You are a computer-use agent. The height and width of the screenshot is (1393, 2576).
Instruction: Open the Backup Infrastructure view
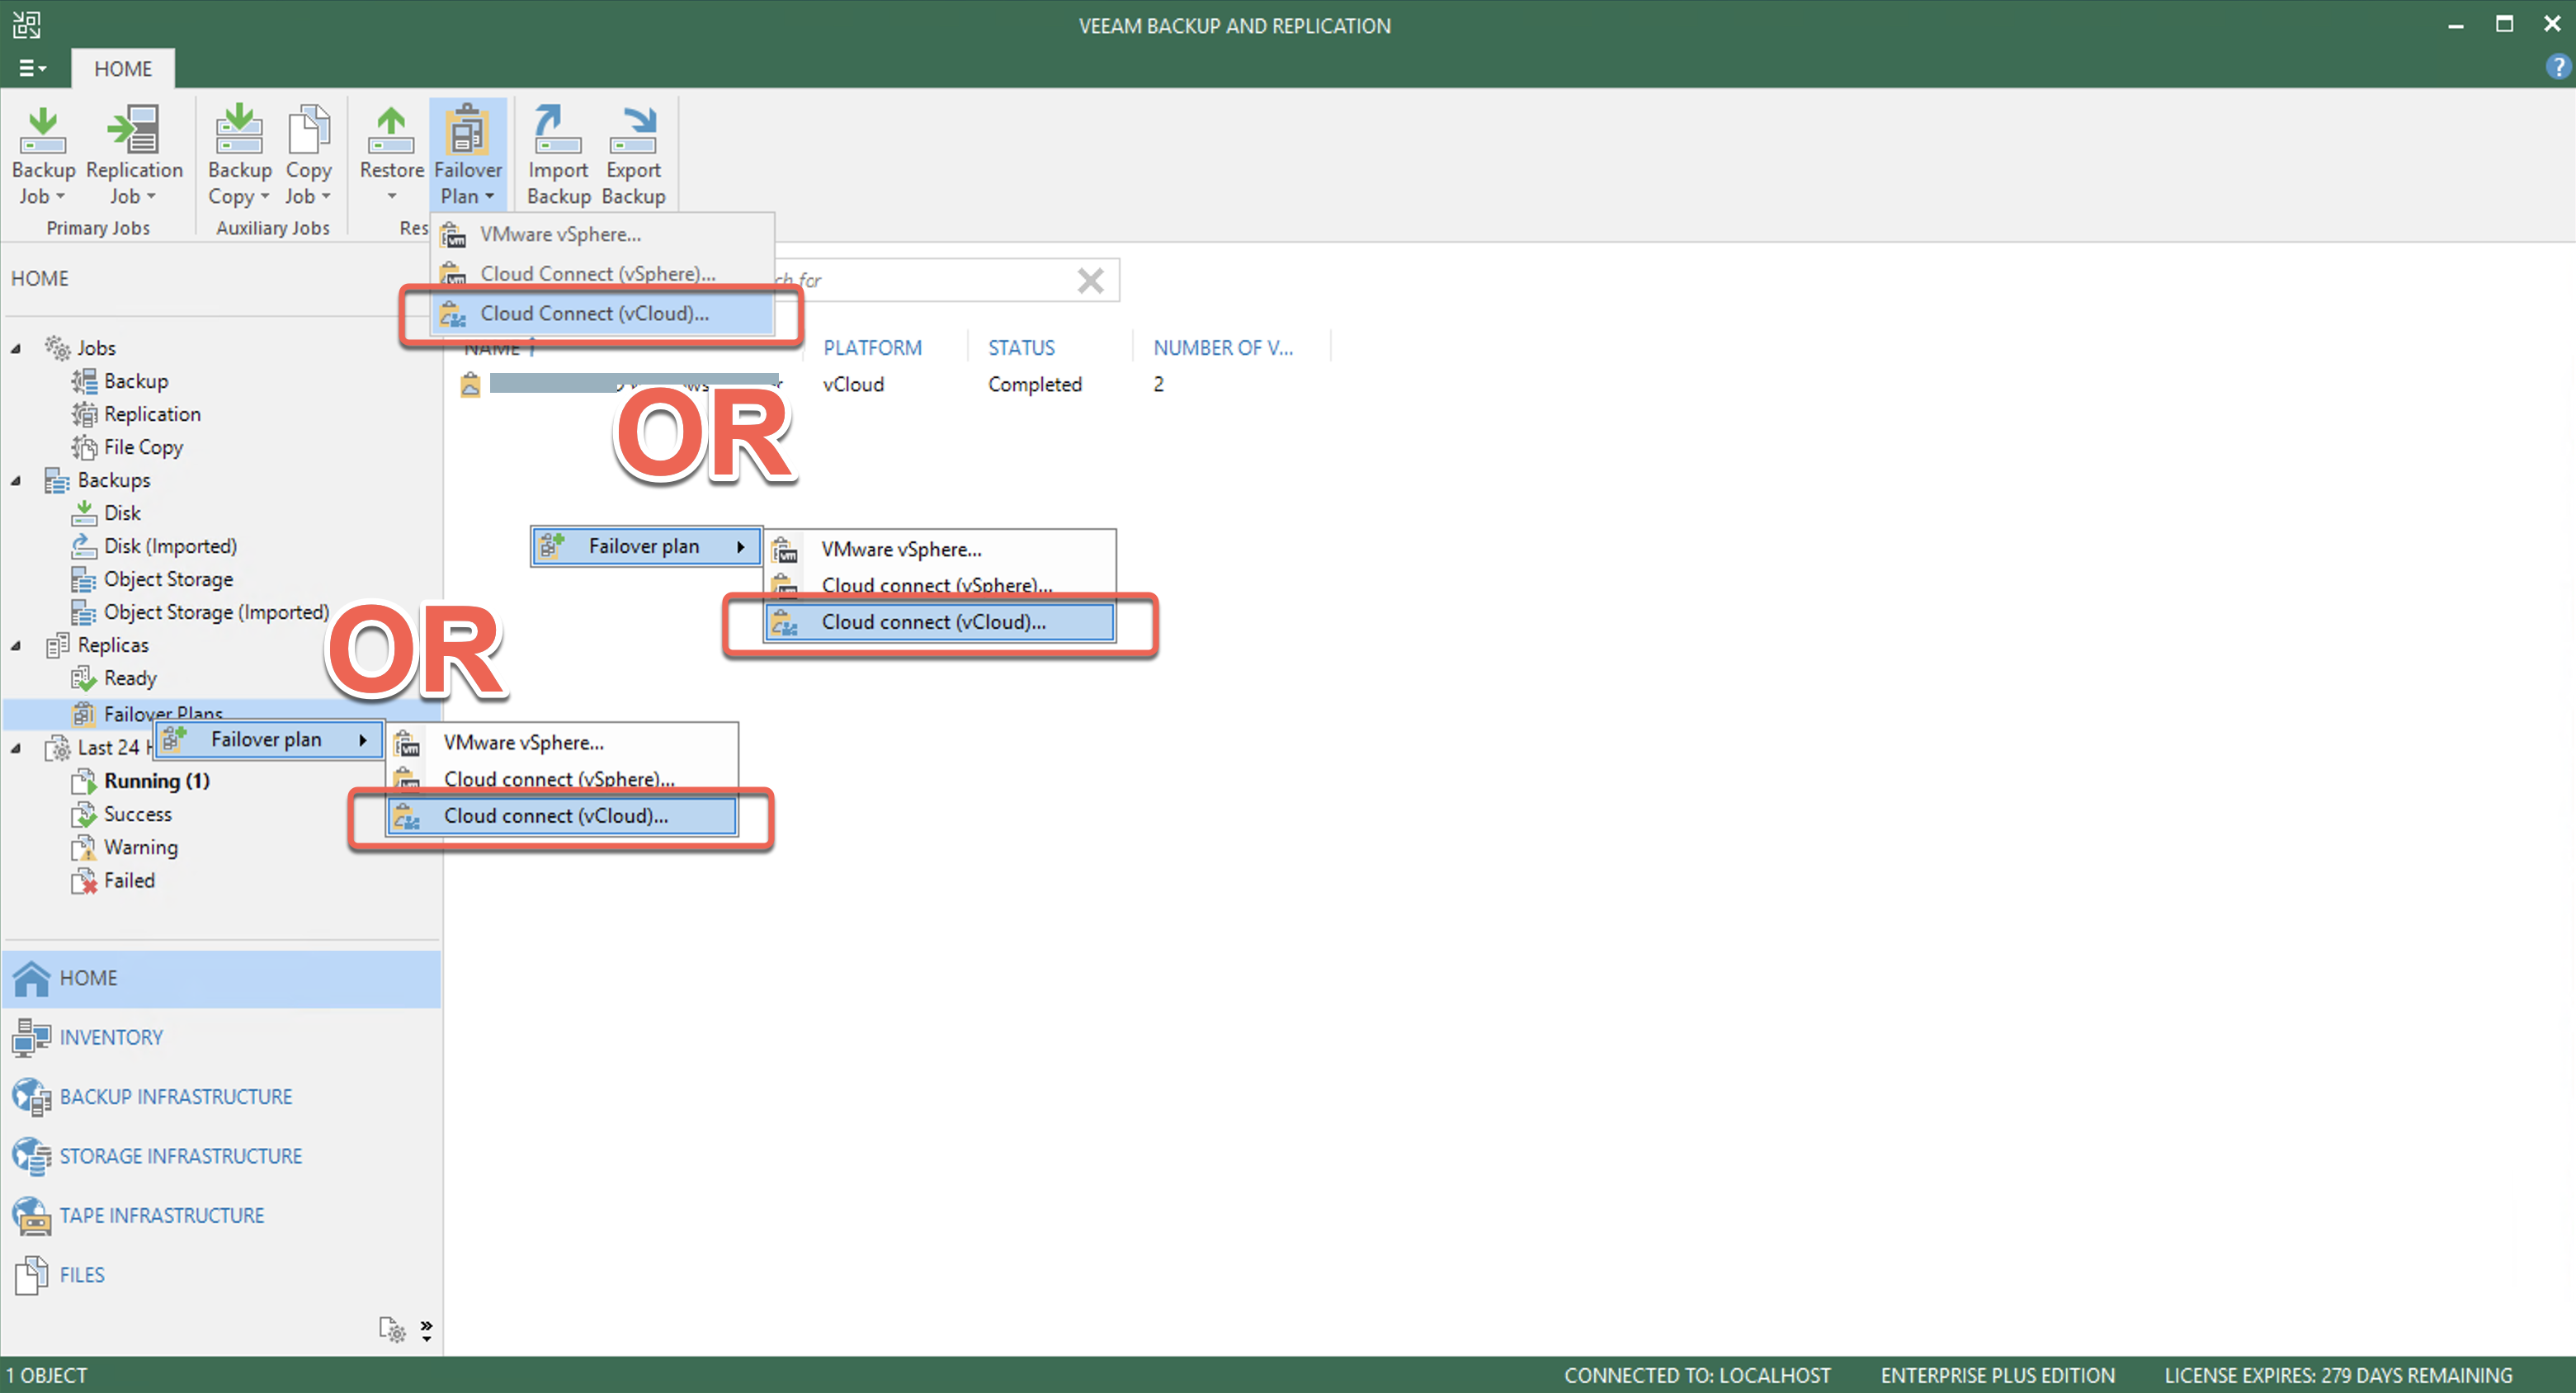click(175, 1096)
